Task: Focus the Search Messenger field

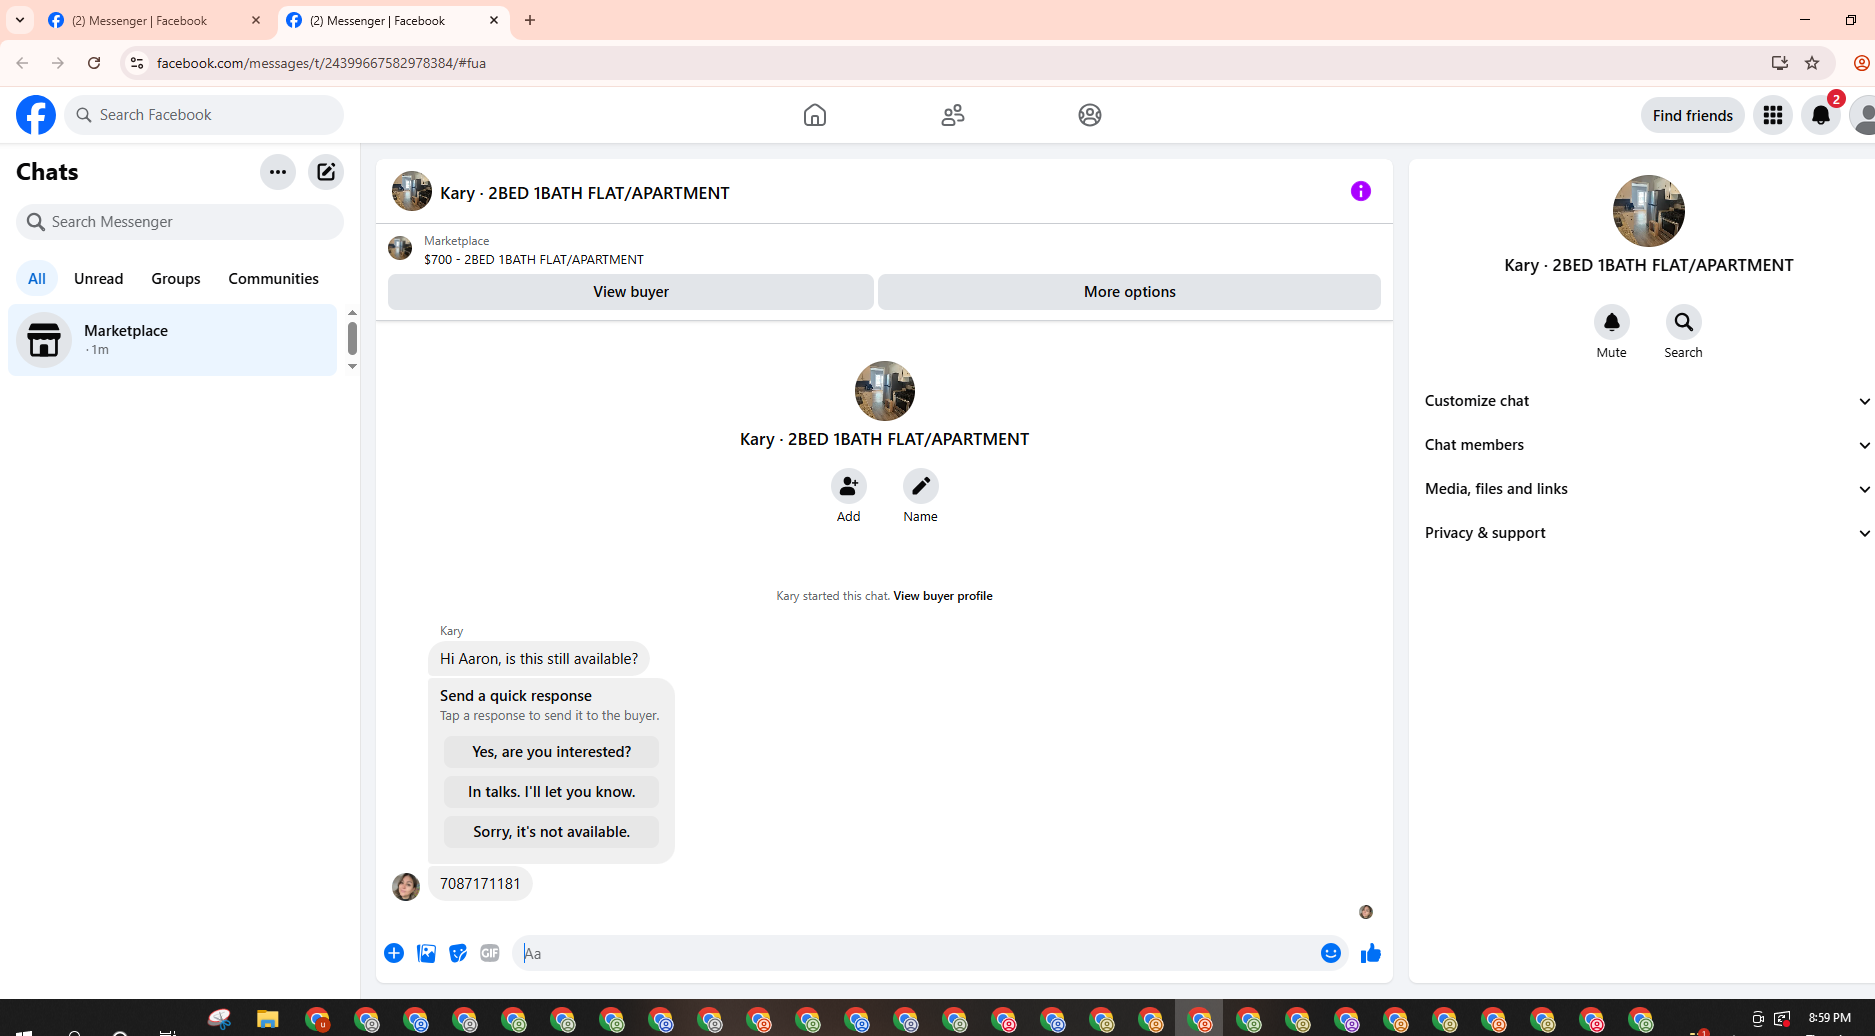Action: tap(180, 222)
